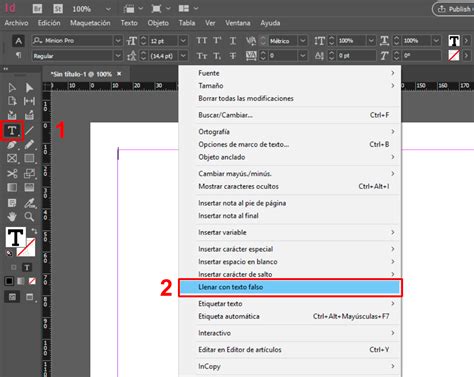Open the Regular font style dropdown
474x377 pixels.
[x=118, y=56]
